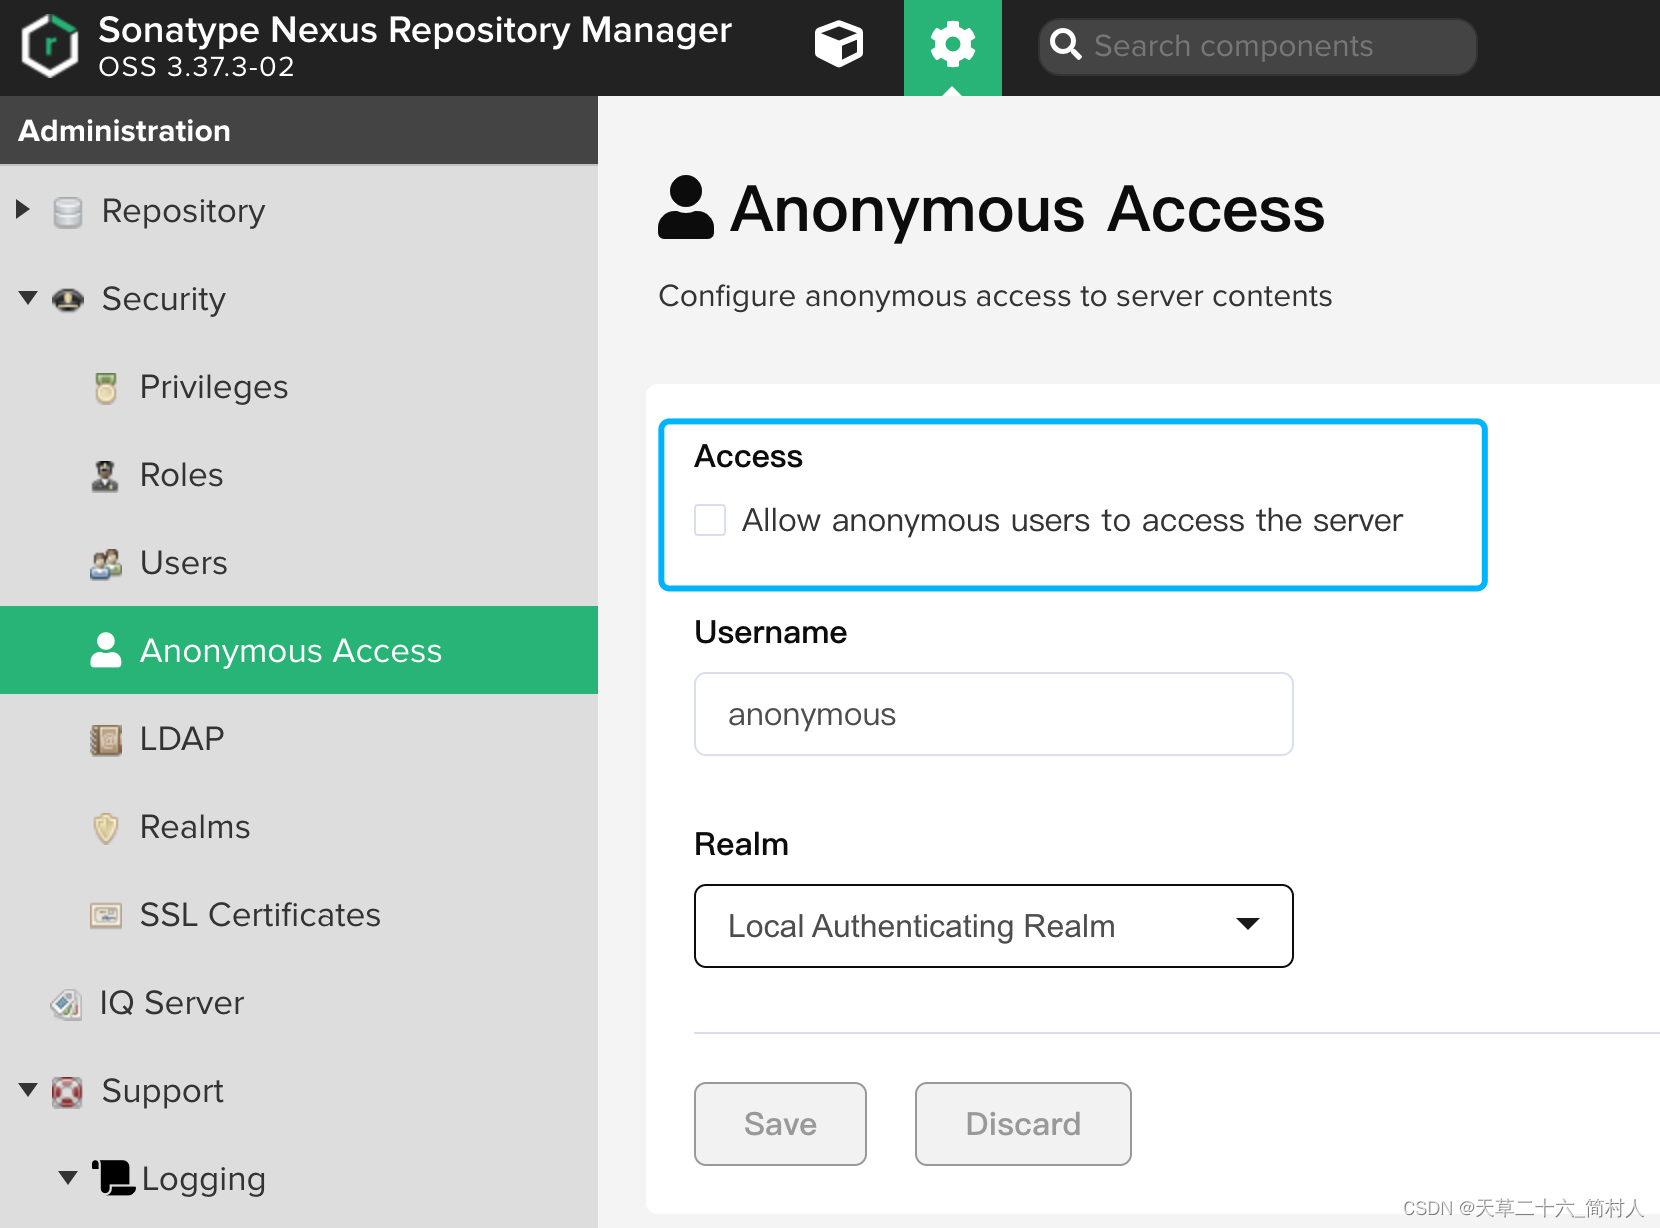This screenshot has width=1660, height=1228.
Task: Open Users in the sidebar
Action: tap(184, 563)
